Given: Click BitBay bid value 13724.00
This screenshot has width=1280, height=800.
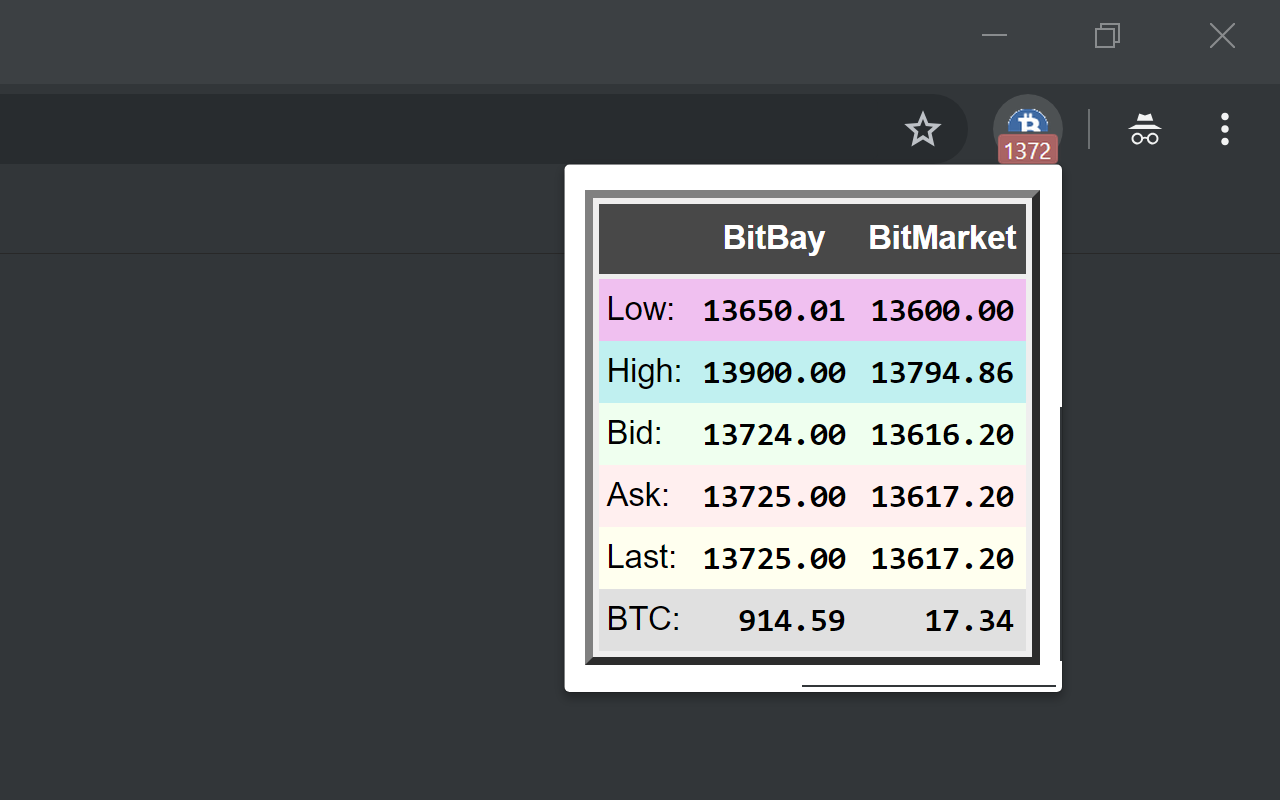Looking at the screenshot, I should tap(774, 435).
